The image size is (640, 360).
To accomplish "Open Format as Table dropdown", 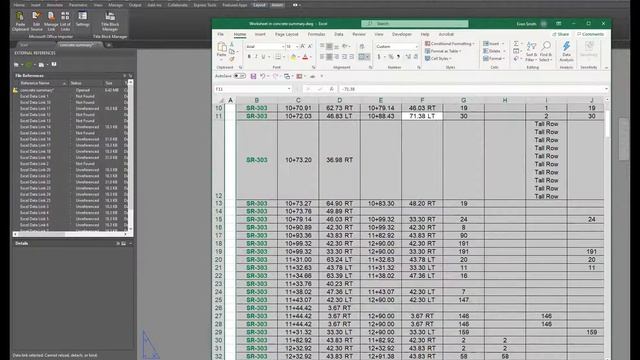I will [x=443, y=51].
